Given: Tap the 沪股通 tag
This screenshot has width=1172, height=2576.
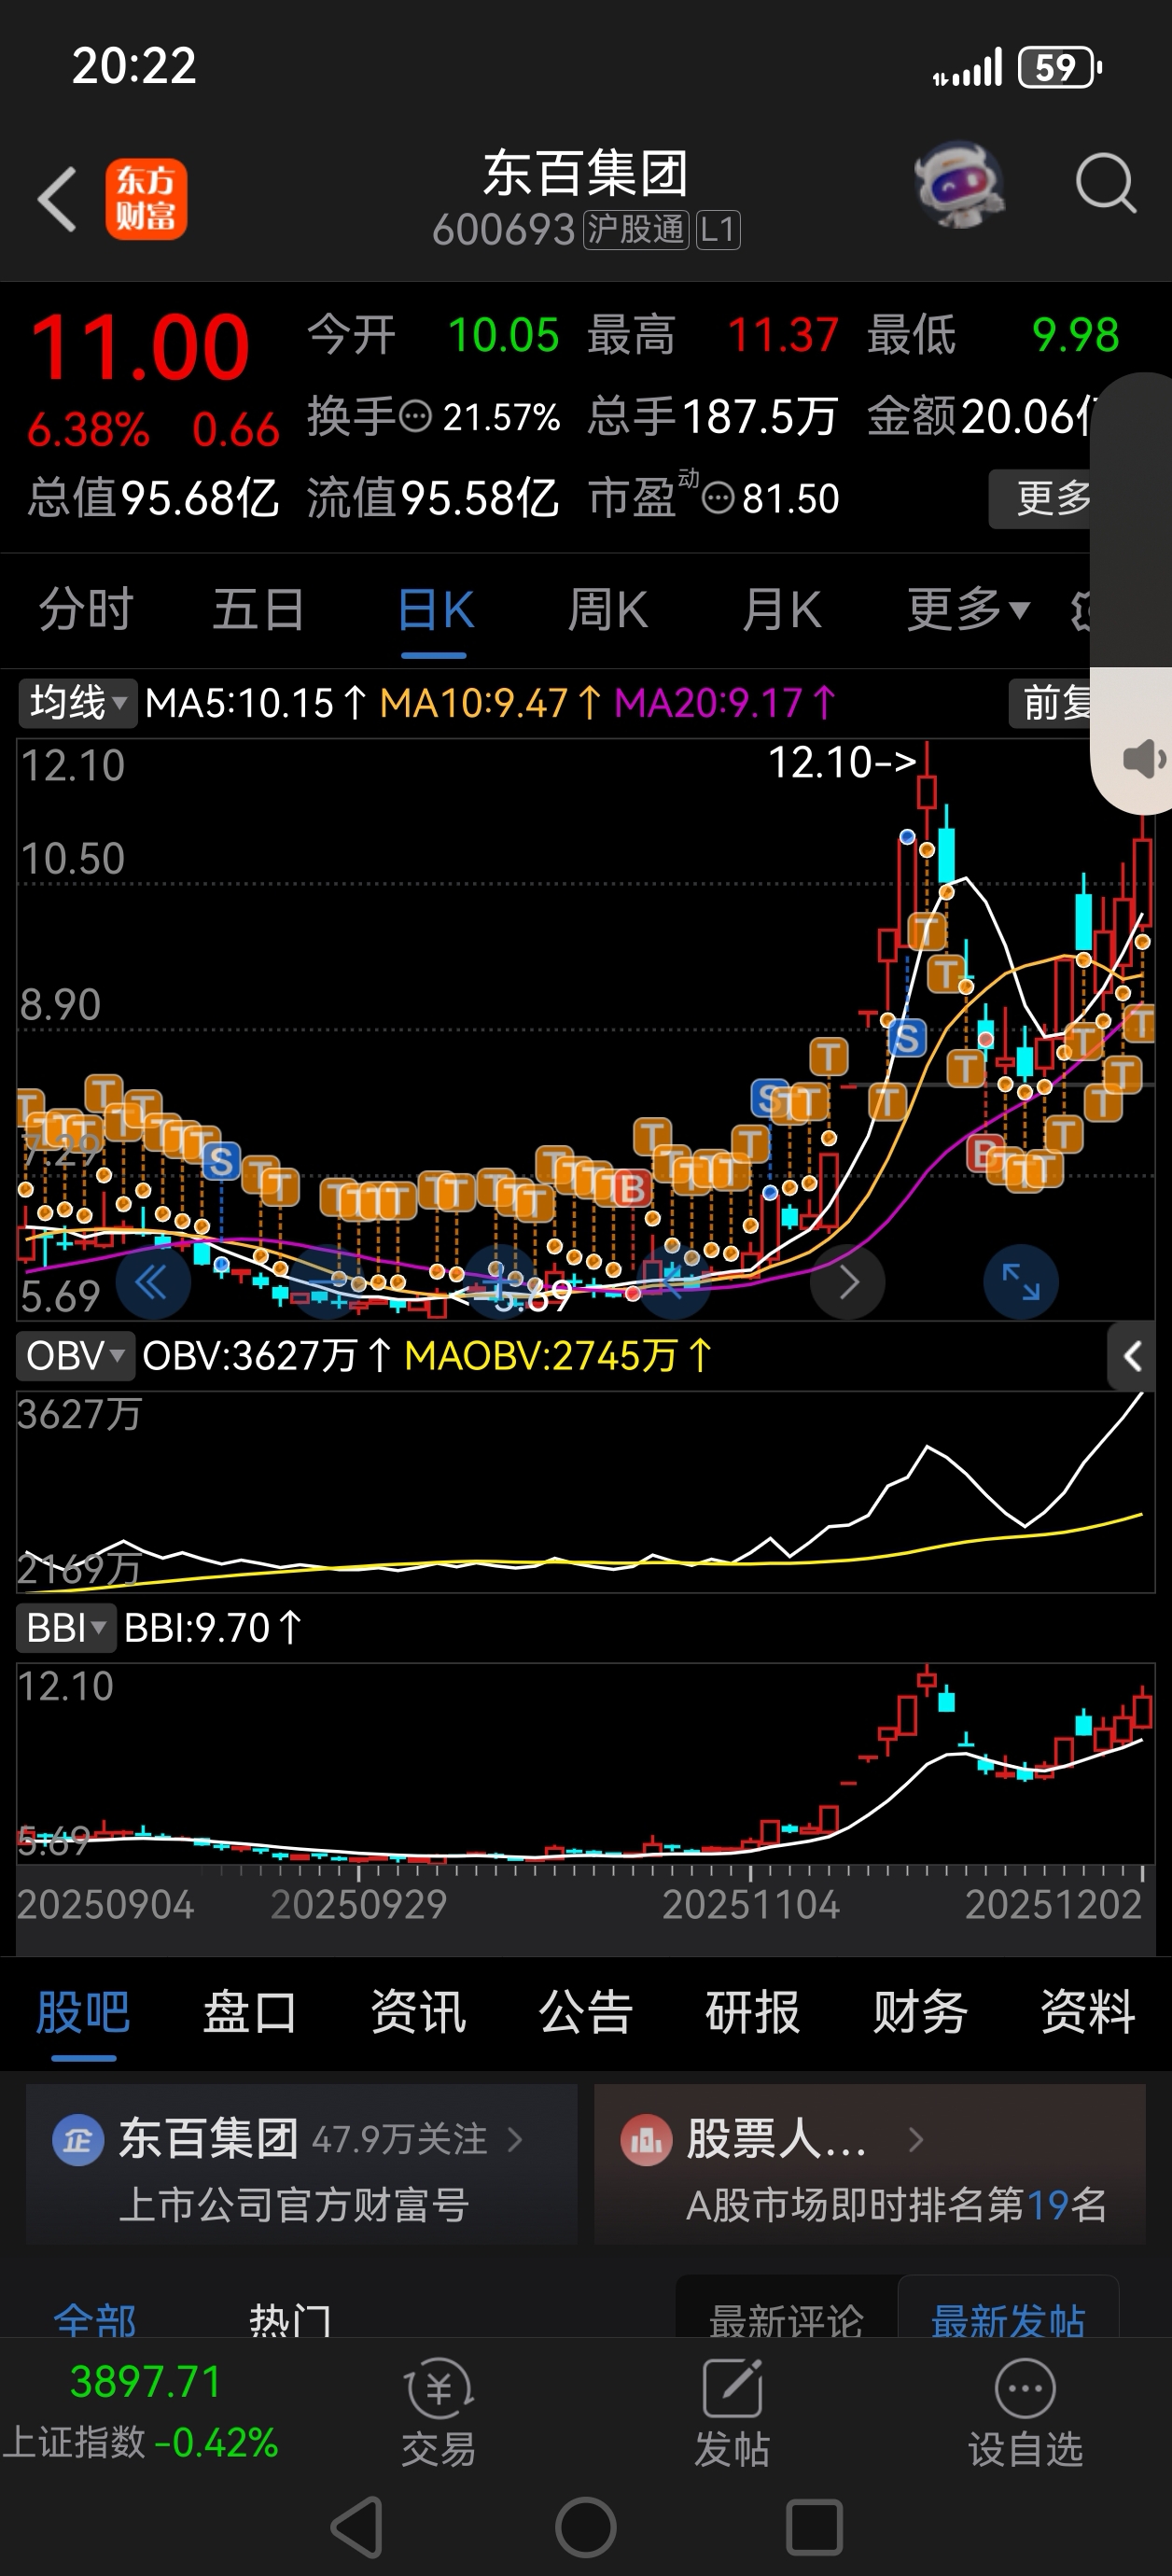Looking at the screenshot, I should click(637, 230).
